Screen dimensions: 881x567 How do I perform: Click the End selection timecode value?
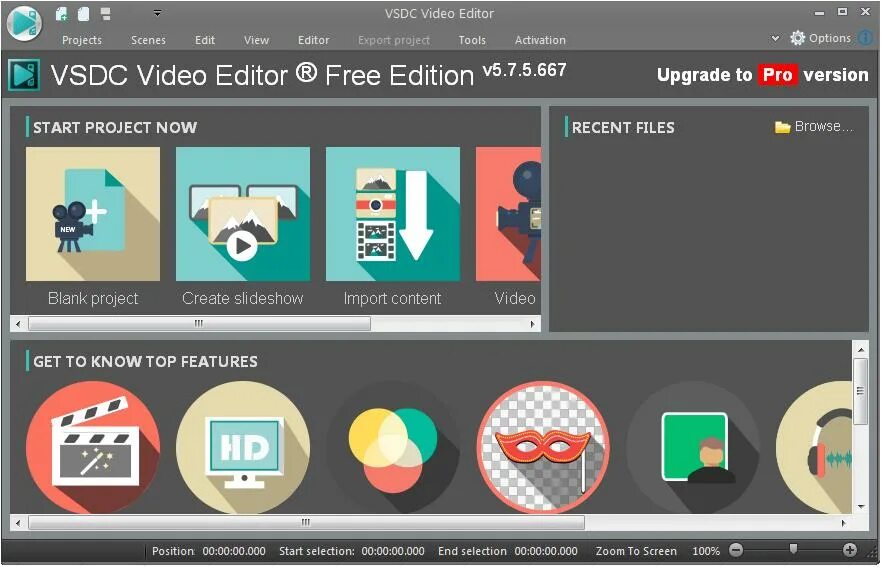pyautogui.click(x=546, y=551)
